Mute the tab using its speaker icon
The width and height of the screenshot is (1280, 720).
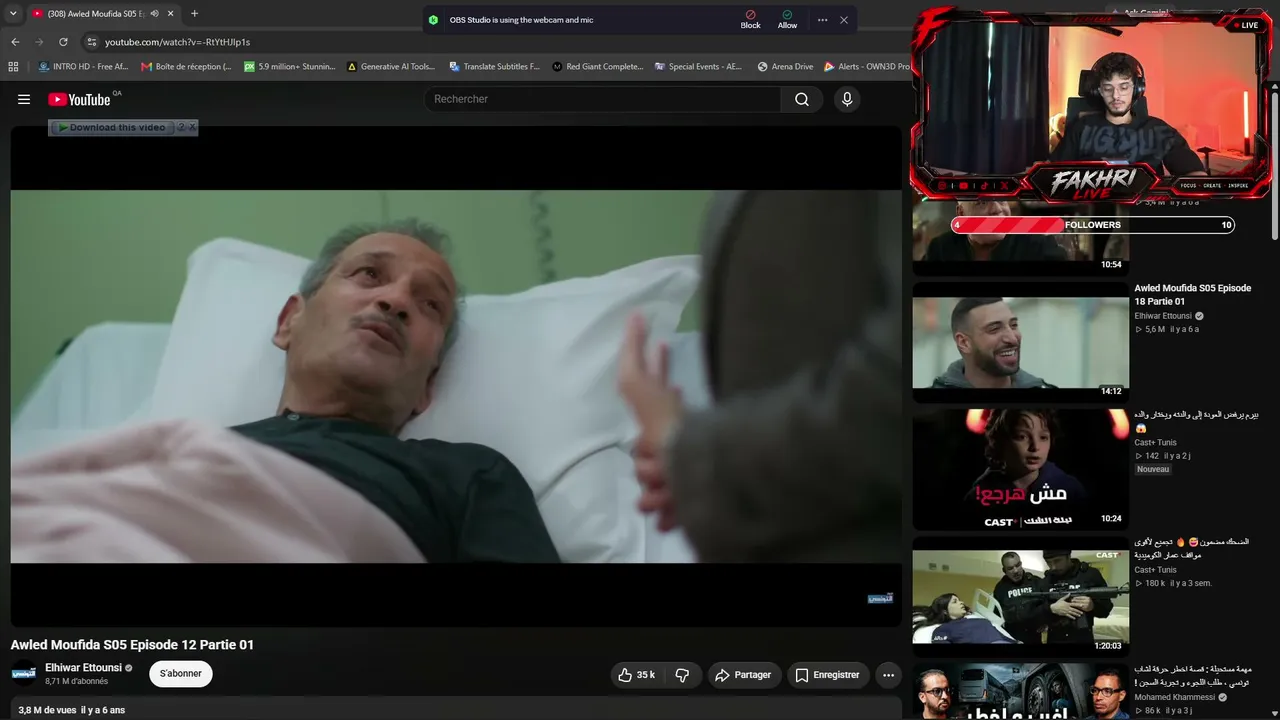(x=154, y=14)
